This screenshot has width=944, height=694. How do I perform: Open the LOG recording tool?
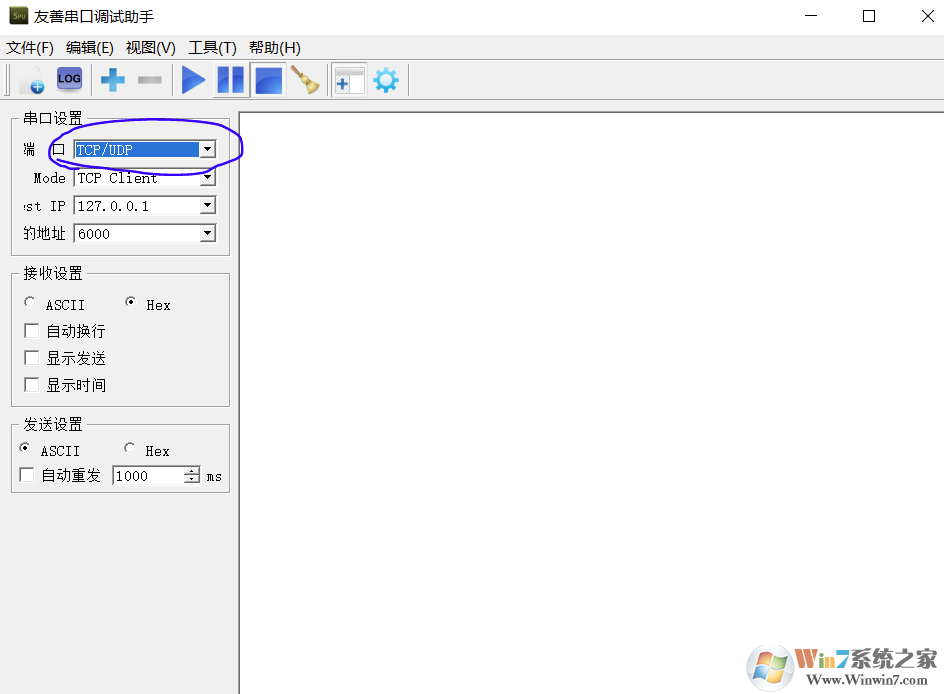pos(69,79)
